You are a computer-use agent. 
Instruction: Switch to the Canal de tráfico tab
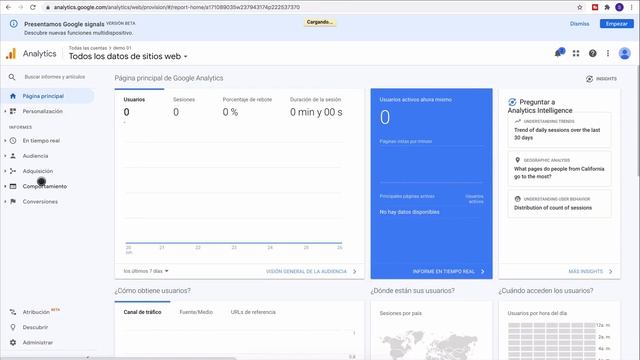tap(142, 312)
